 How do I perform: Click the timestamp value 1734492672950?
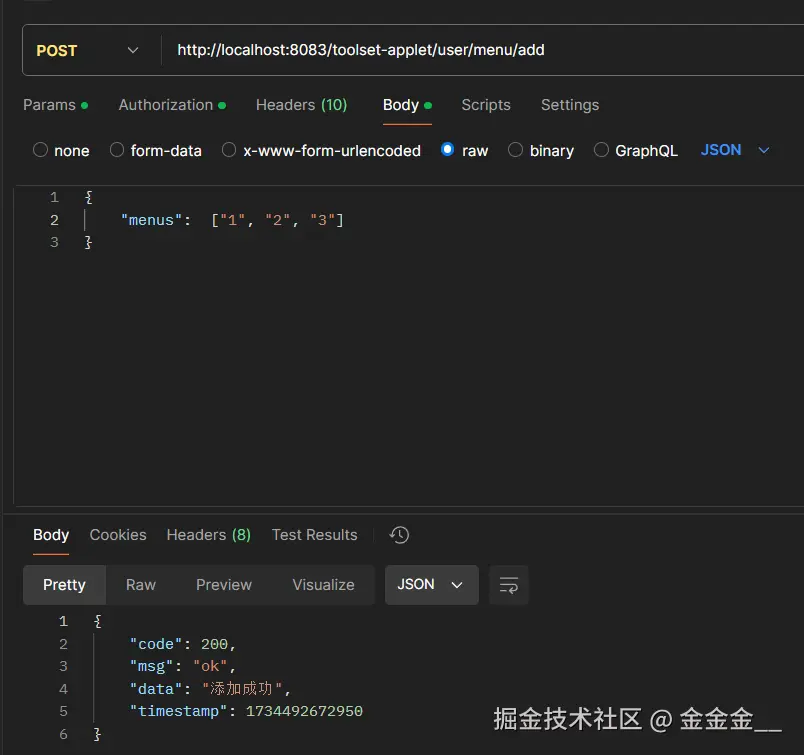[304, 711]
